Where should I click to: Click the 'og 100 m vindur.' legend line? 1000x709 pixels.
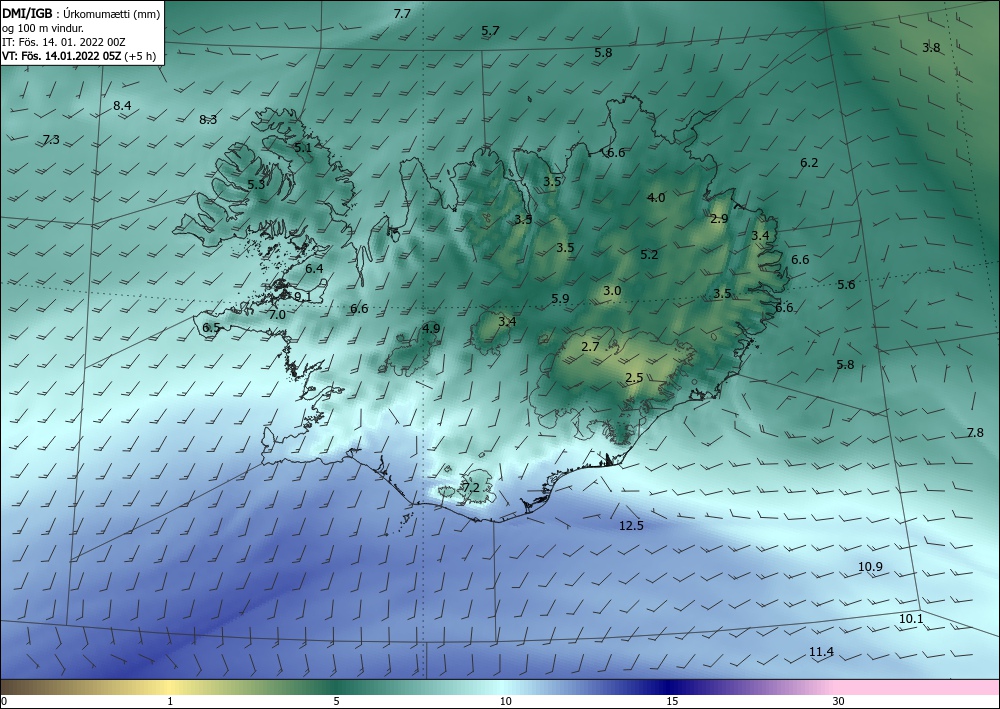pyautogui.click(x=43, y=28)
